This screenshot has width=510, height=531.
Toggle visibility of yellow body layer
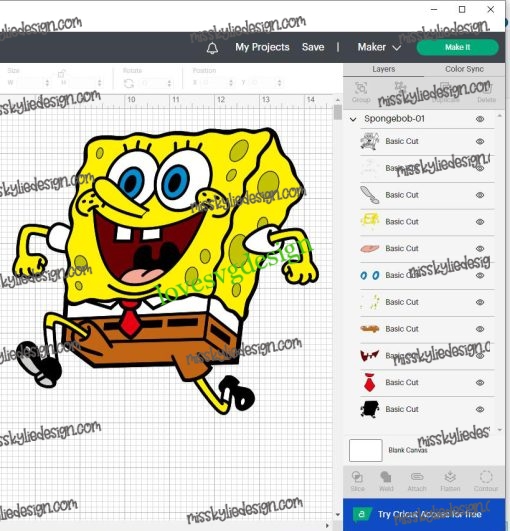point(480,222)
